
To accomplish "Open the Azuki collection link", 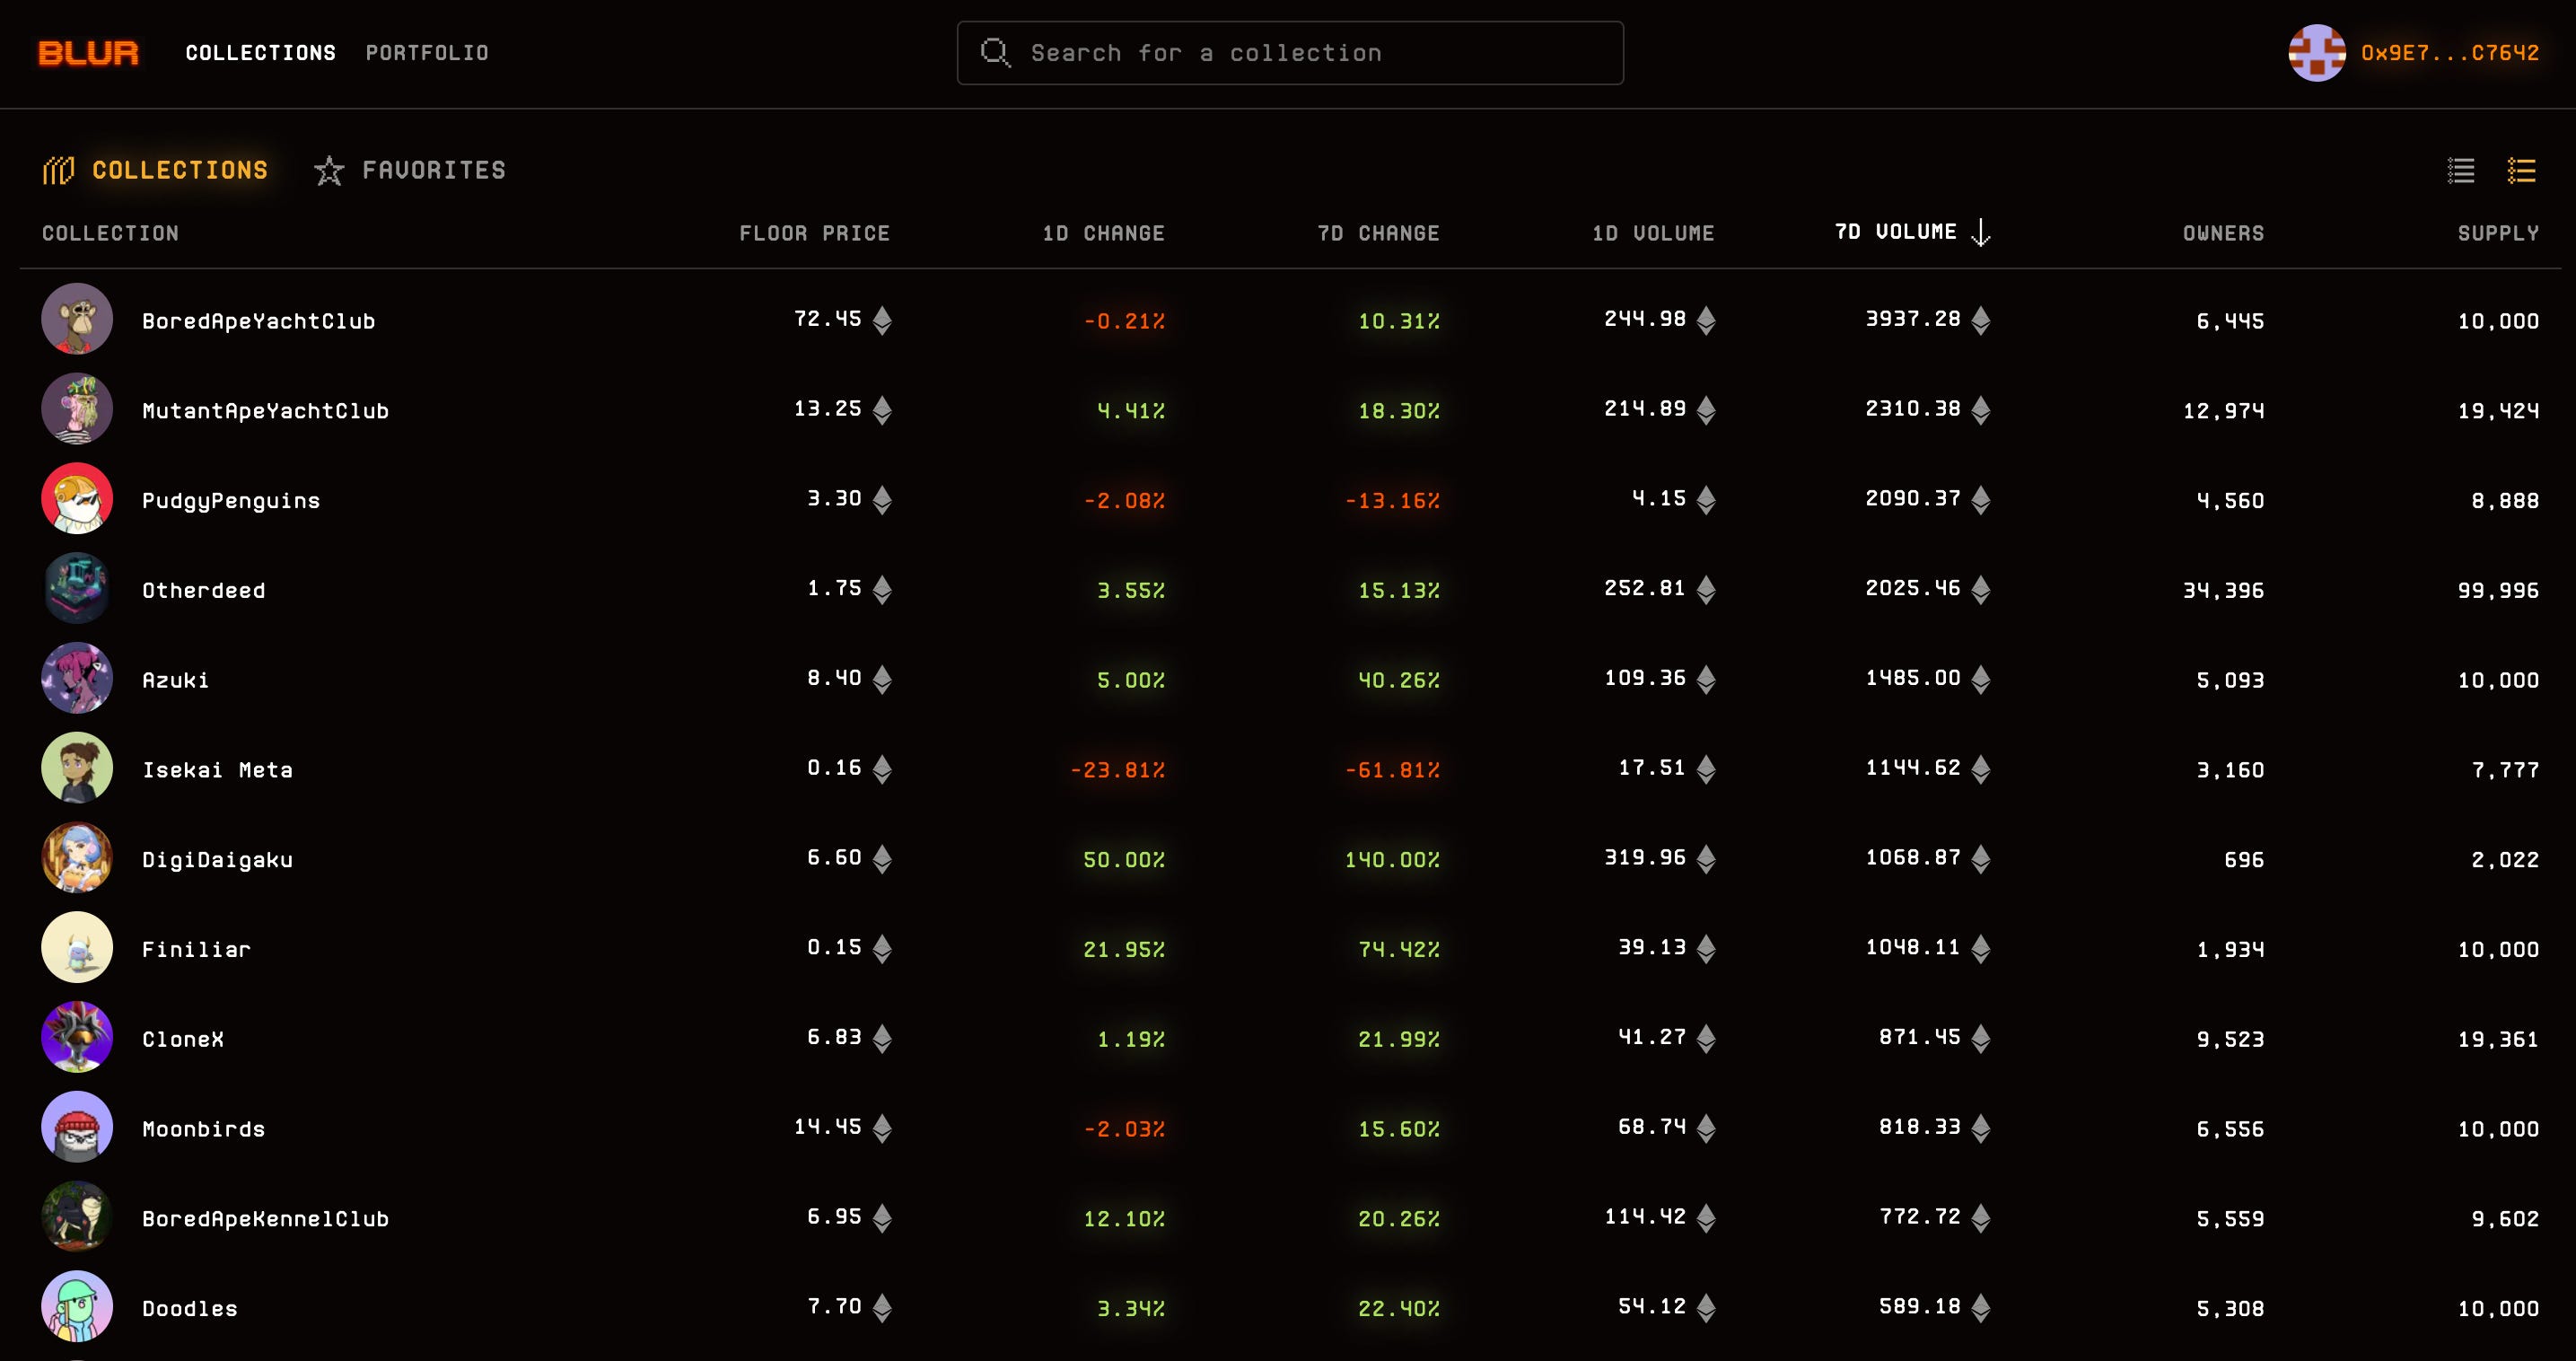I will point(176,680).
